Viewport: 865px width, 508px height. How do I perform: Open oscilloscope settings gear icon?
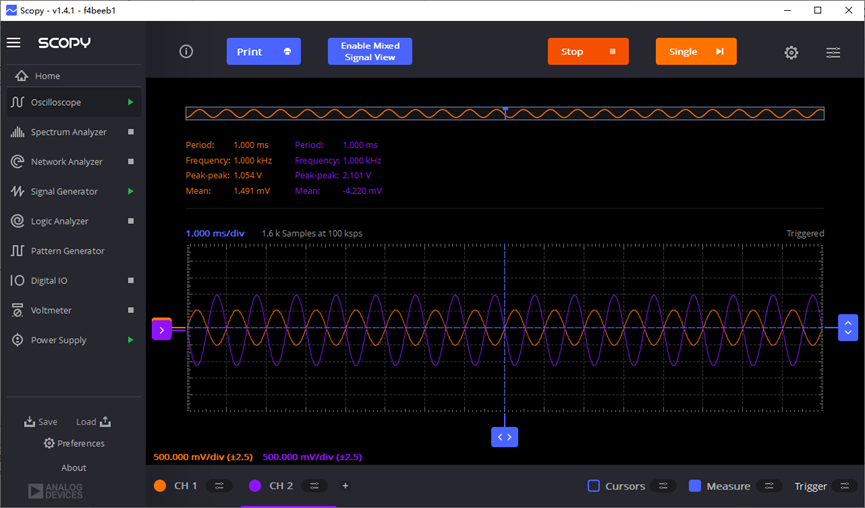pos(791,52)
